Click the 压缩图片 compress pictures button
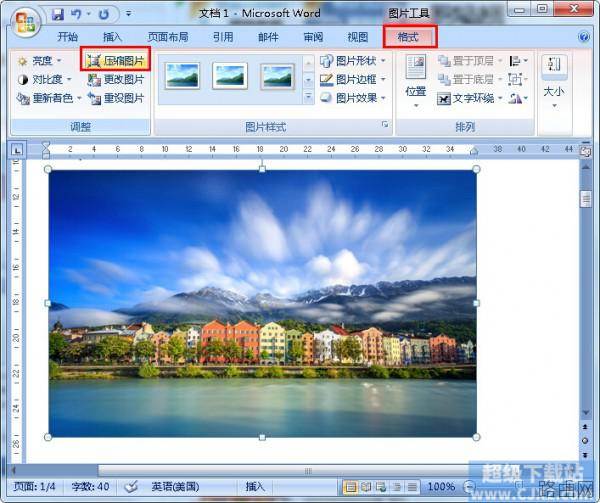This screenshot has width=600, height=503. [x=115, y=60]
